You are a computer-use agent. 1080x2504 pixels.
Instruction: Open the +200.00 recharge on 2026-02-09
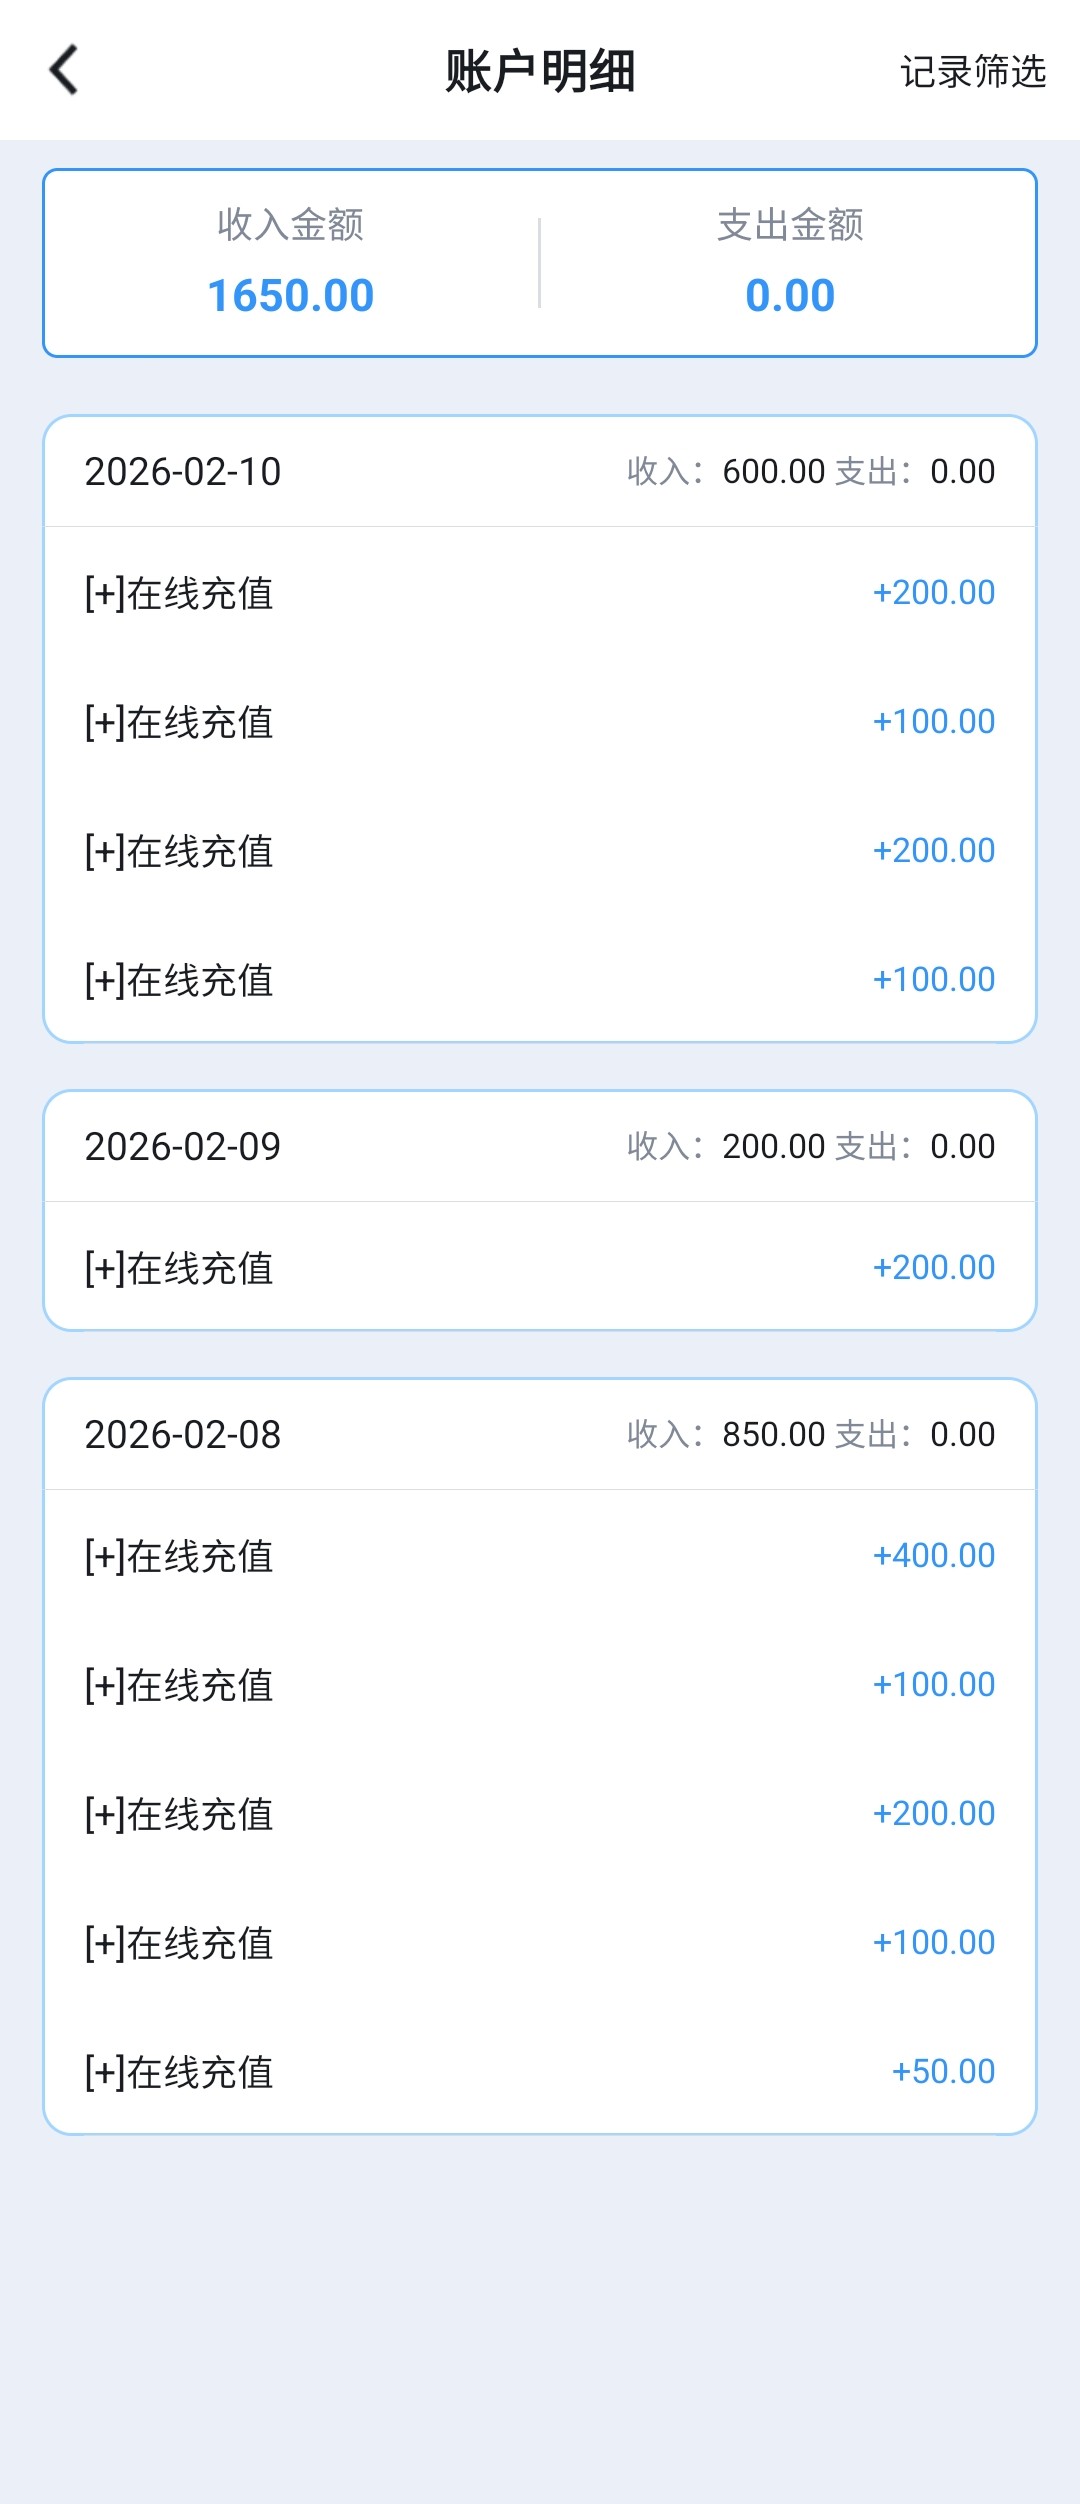[540, 1268]
